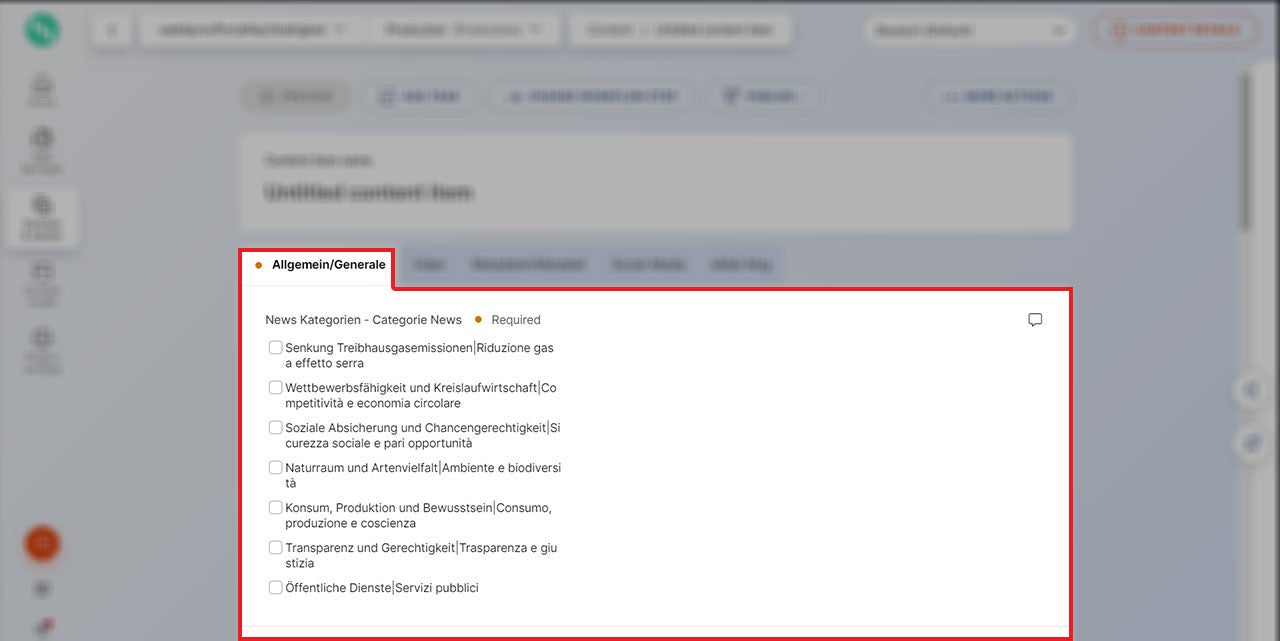Viewport: 1280px width, 641px height.
Task: Select Naturraum und Artenvielfalt checkbox
Action: point(275,468)
